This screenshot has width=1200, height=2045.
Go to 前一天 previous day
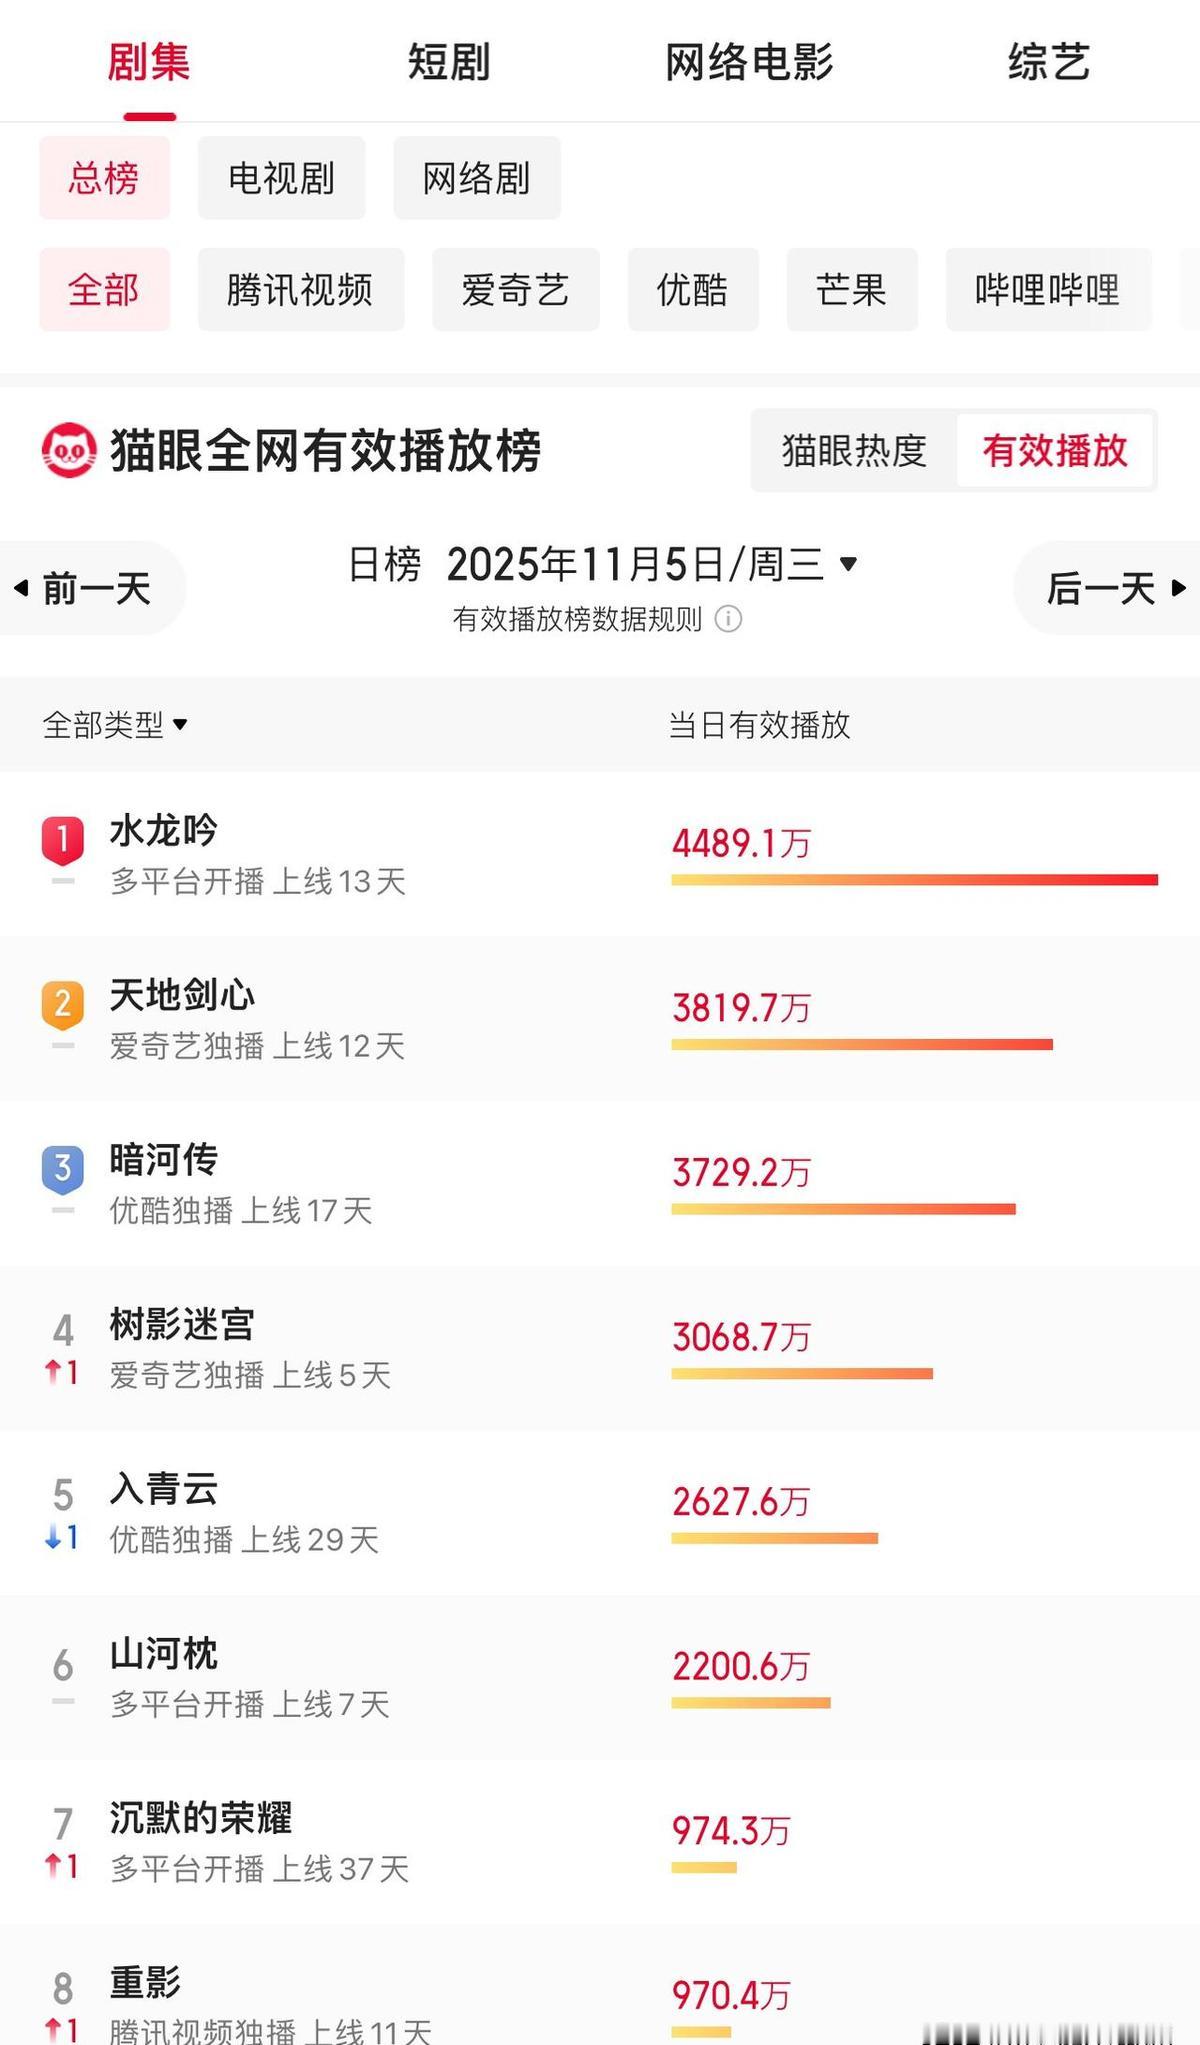(88, 588)
